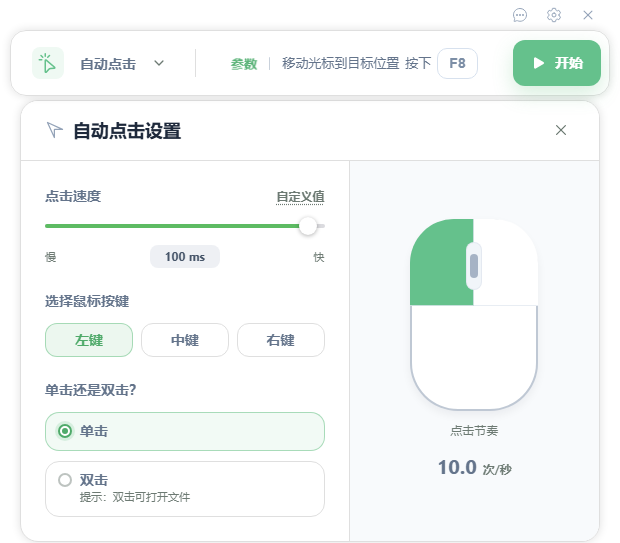Click the mouse scroll wheel illustration

tap(474, 266)
